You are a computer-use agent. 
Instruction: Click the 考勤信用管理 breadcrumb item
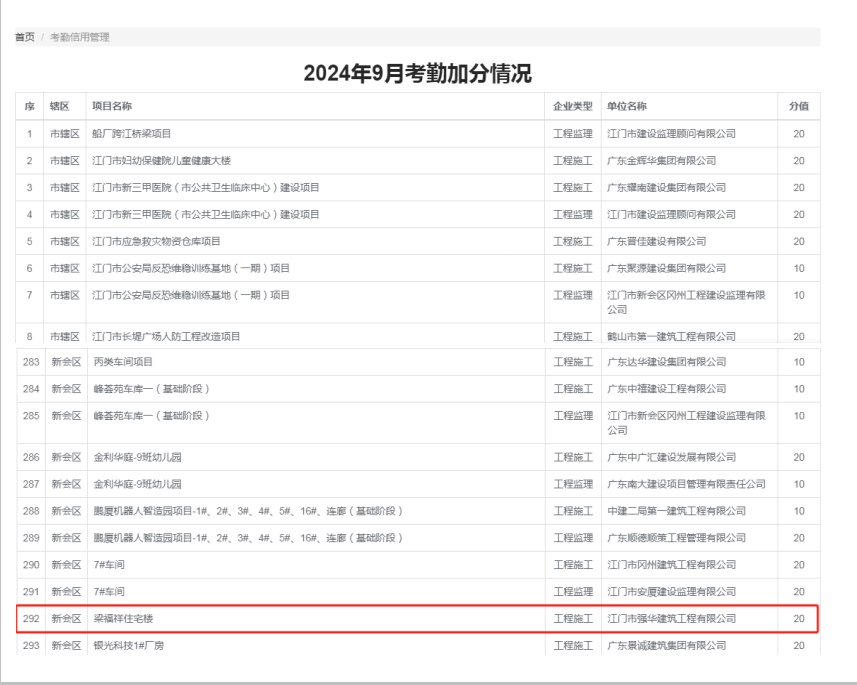tap(80, 37)
